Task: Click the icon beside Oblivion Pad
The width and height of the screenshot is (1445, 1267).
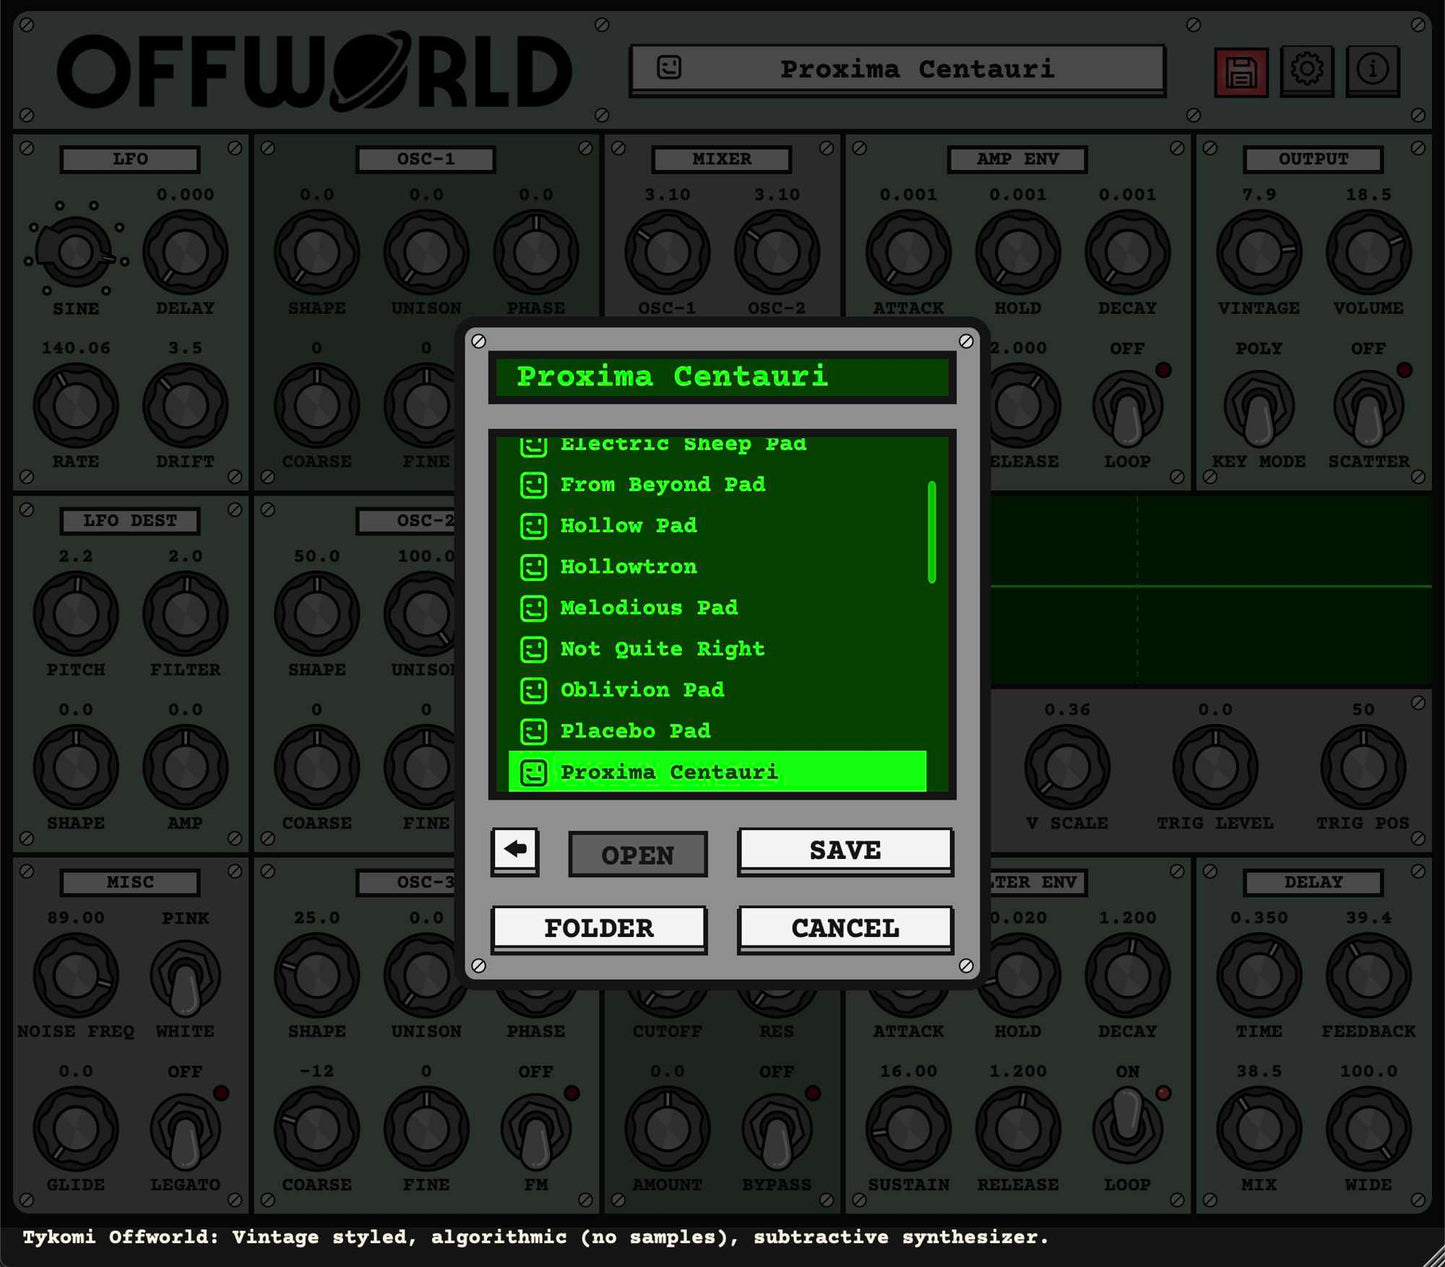Action: [x=534, y=690]
